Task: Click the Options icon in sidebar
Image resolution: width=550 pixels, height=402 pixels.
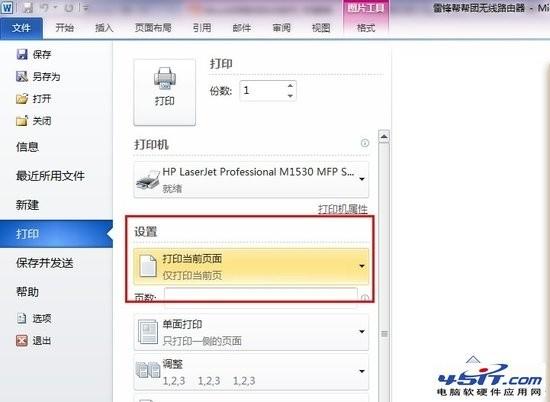Action: (22, 318)
